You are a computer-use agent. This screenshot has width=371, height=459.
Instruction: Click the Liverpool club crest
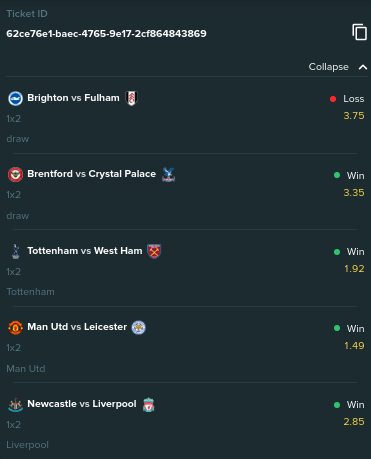click(148, 404)
